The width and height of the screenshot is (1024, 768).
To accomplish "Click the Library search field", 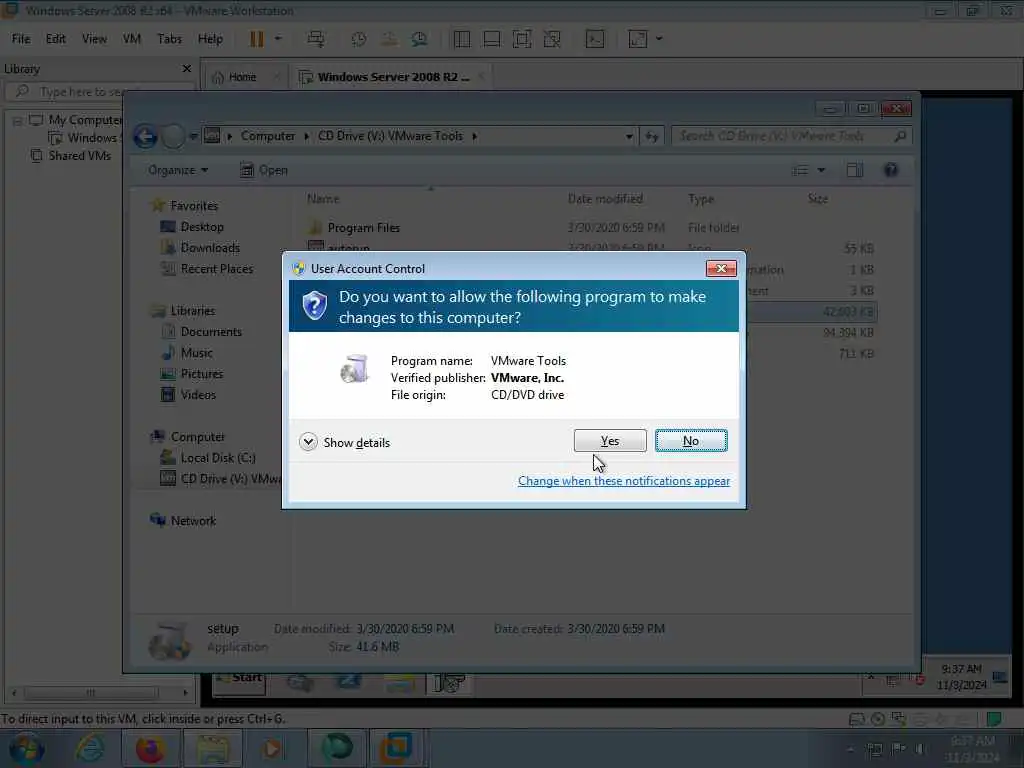I will (101, 91).
